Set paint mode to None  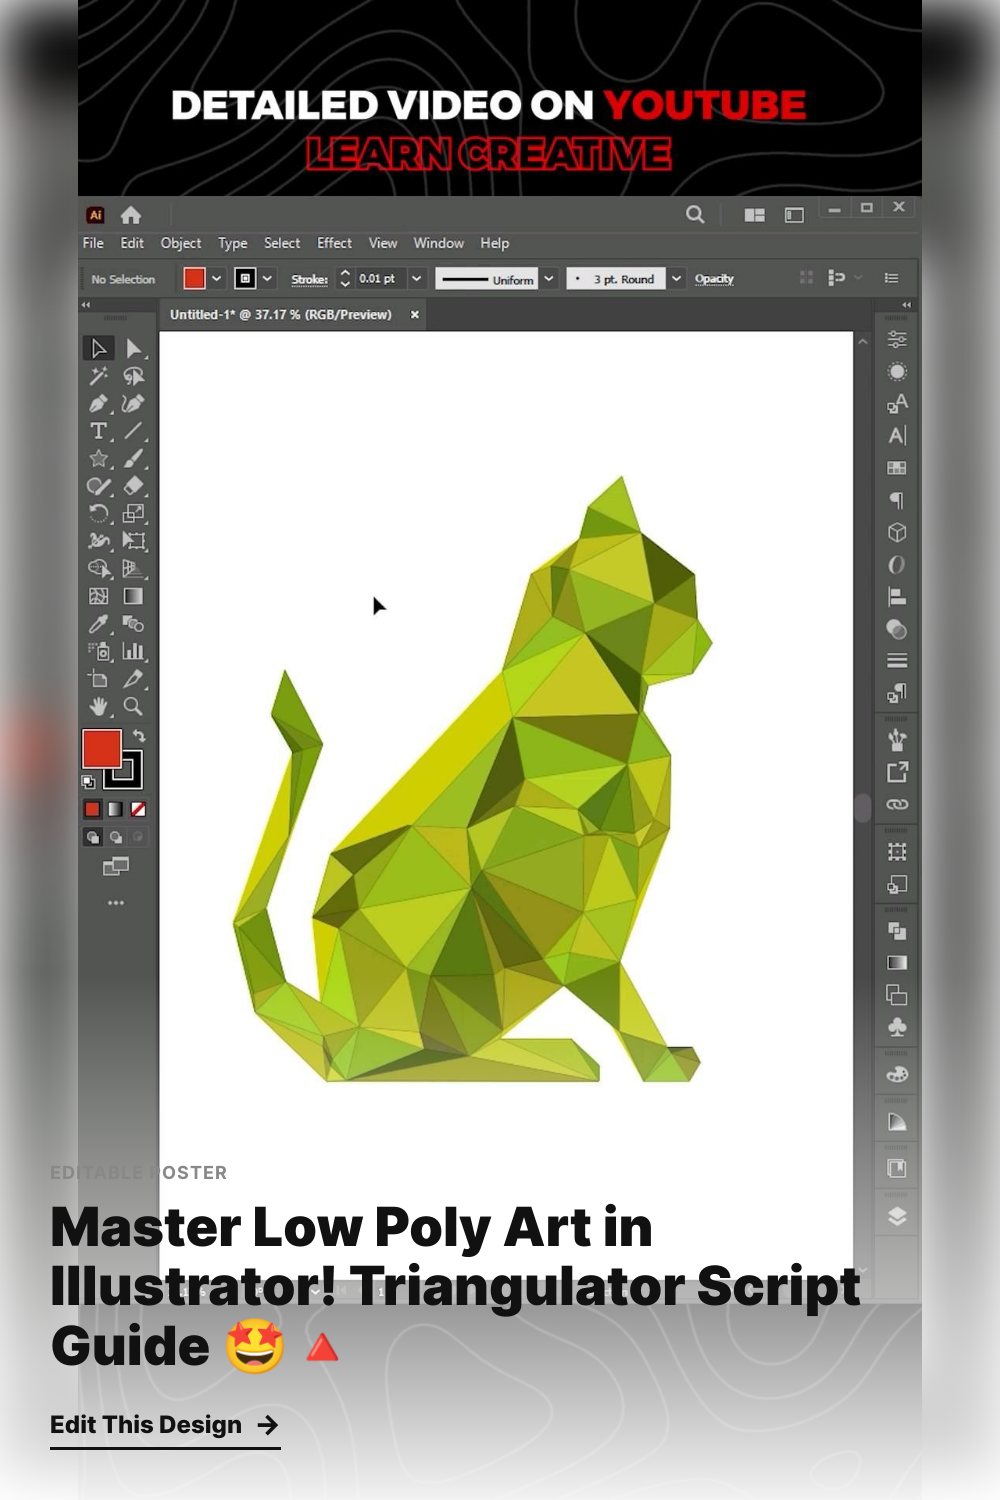[x=138, y=809]
